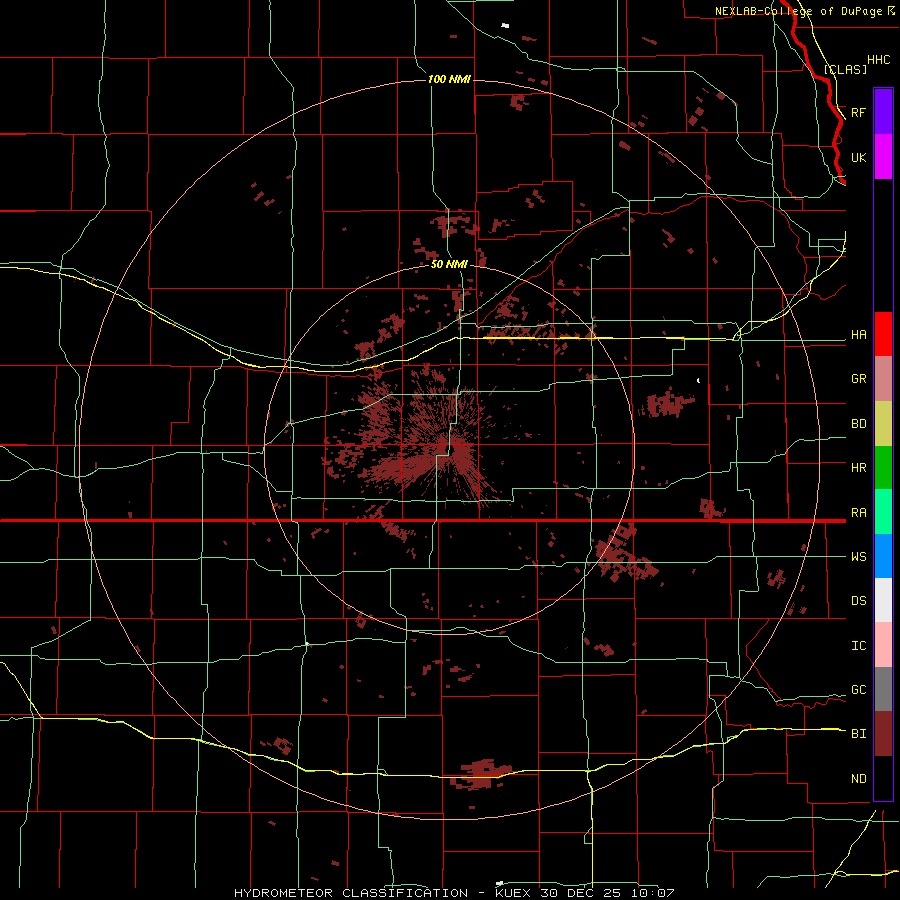The width and height of the screenshot is (900, 900).
Task: Click the 'RF' legend label text
Action: 858,112
